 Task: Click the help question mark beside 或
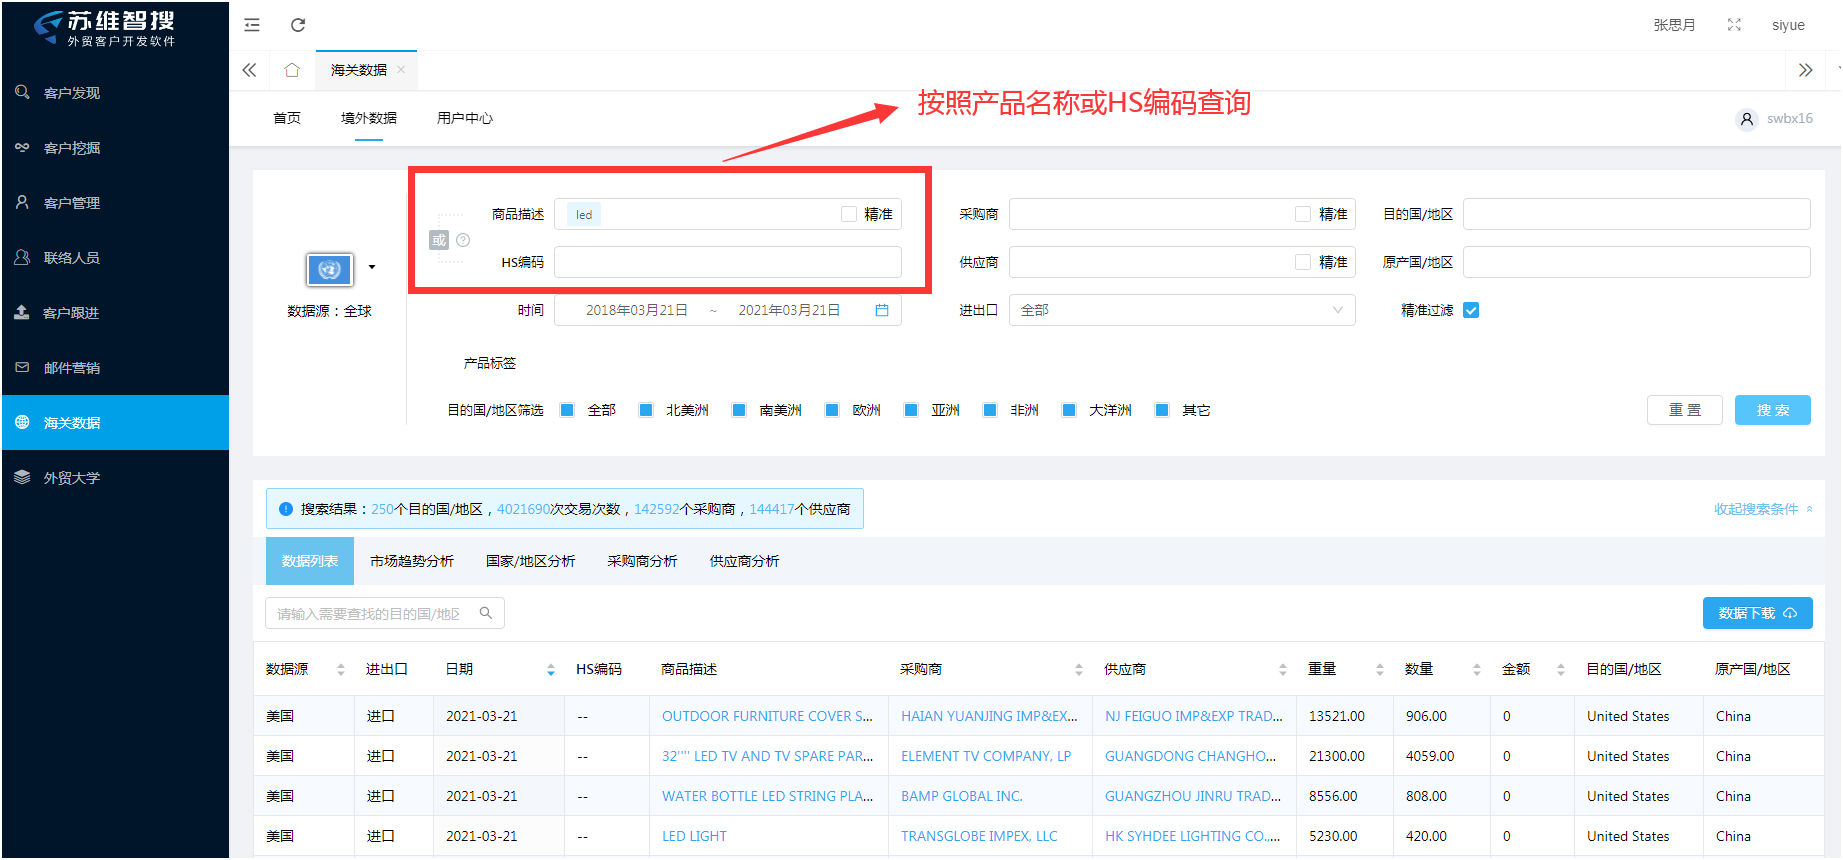tap(463, 240)
